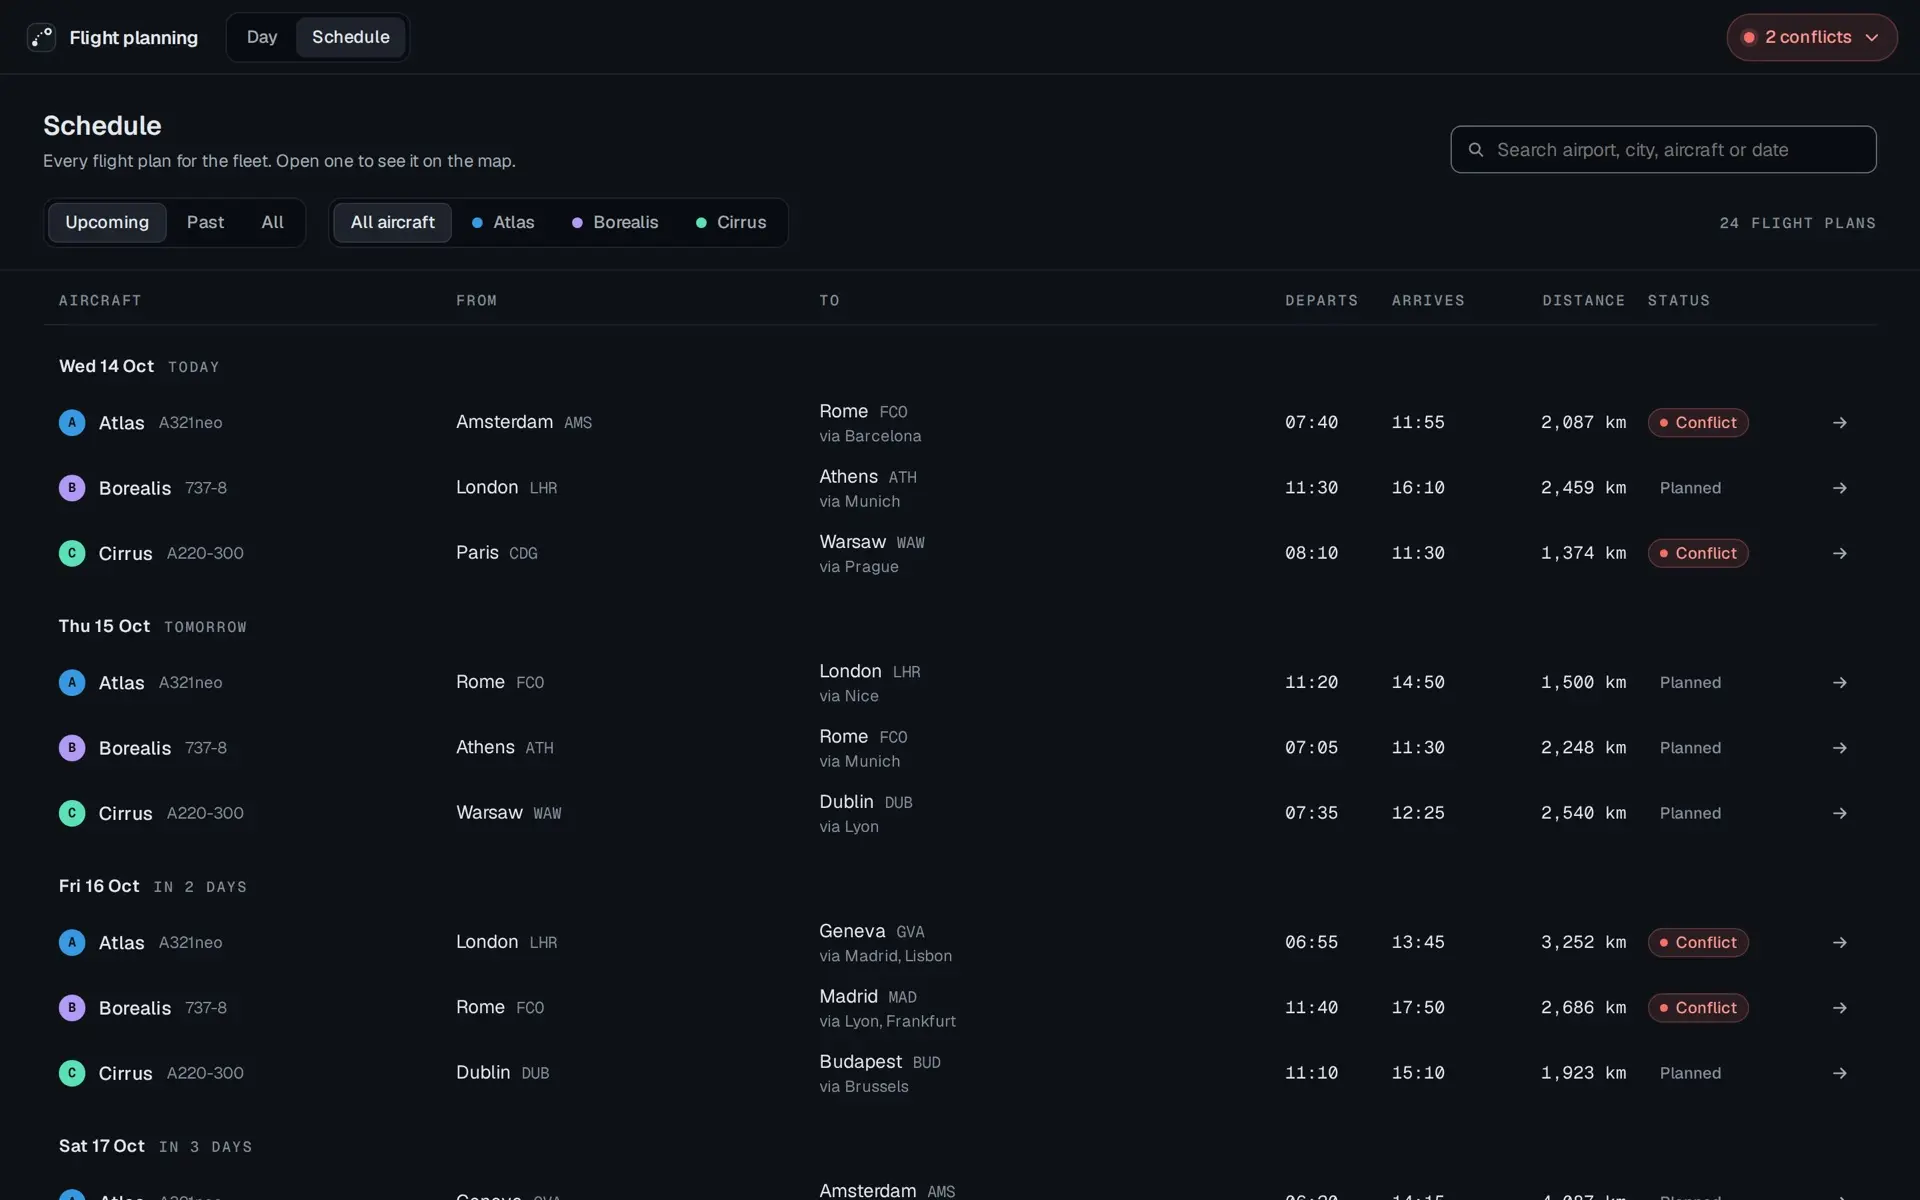Open Atlas Rome to London flight arrow
This screenshot has width=1920, height=1200.
tap(1839, 683)
